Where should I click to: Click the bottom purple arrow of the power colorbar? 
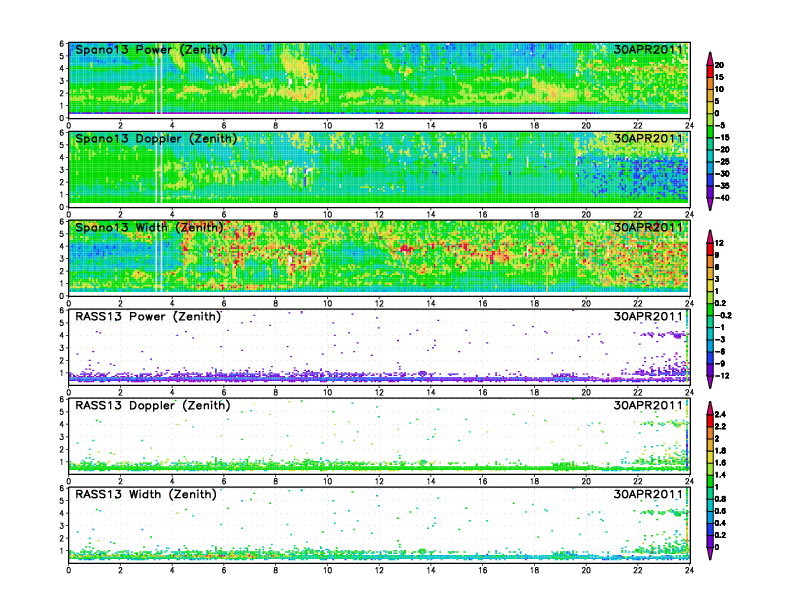(x=710, y=204)
